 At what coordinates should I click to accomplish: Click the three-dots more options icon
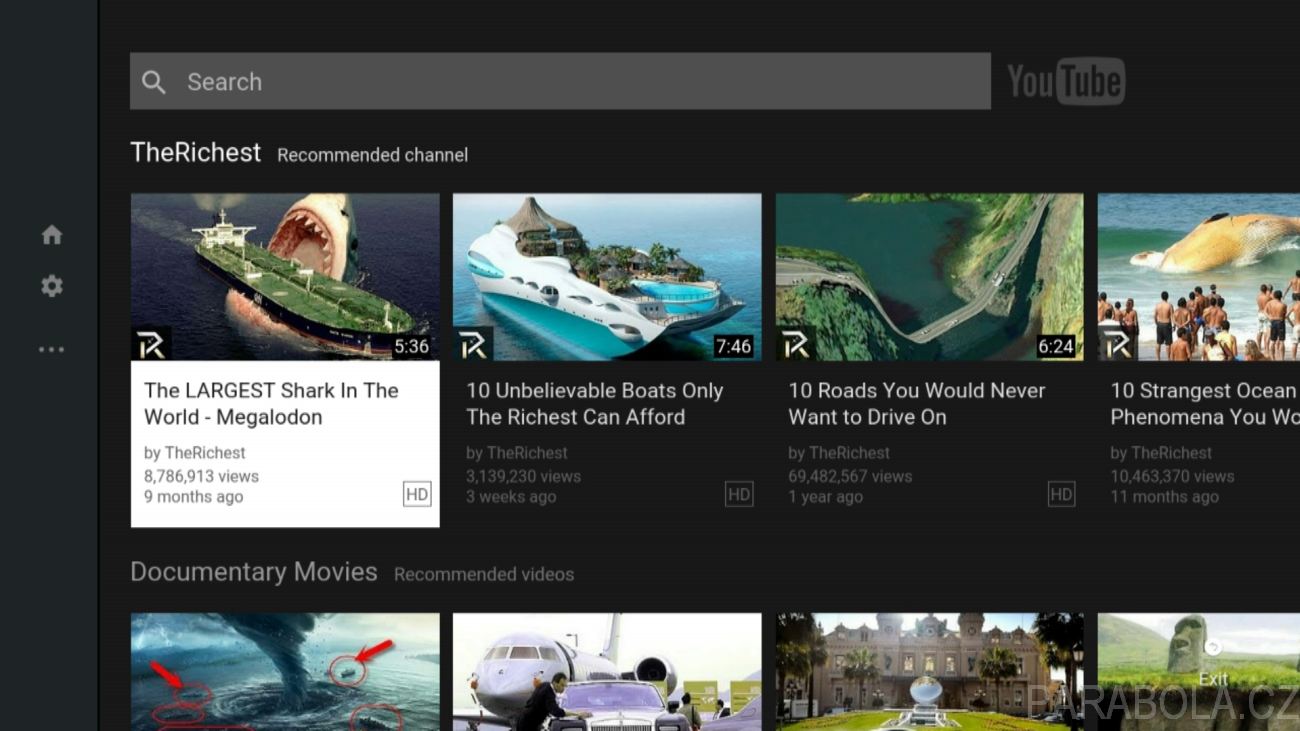(x=51, y=349)
